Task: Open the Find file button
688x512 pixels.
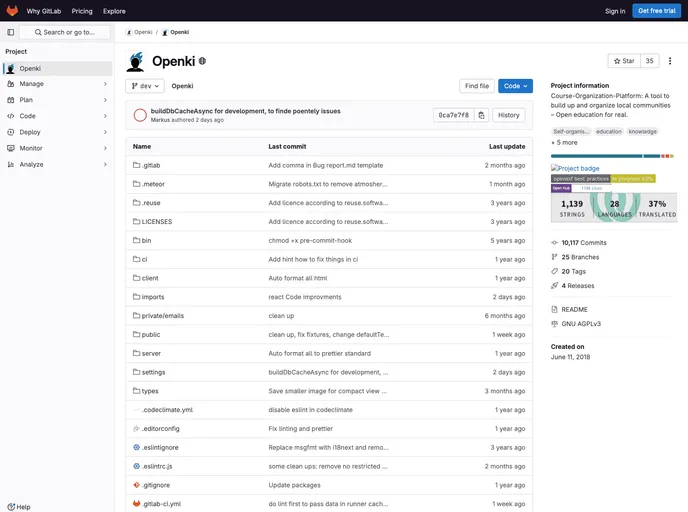Action: click(477, 86)
